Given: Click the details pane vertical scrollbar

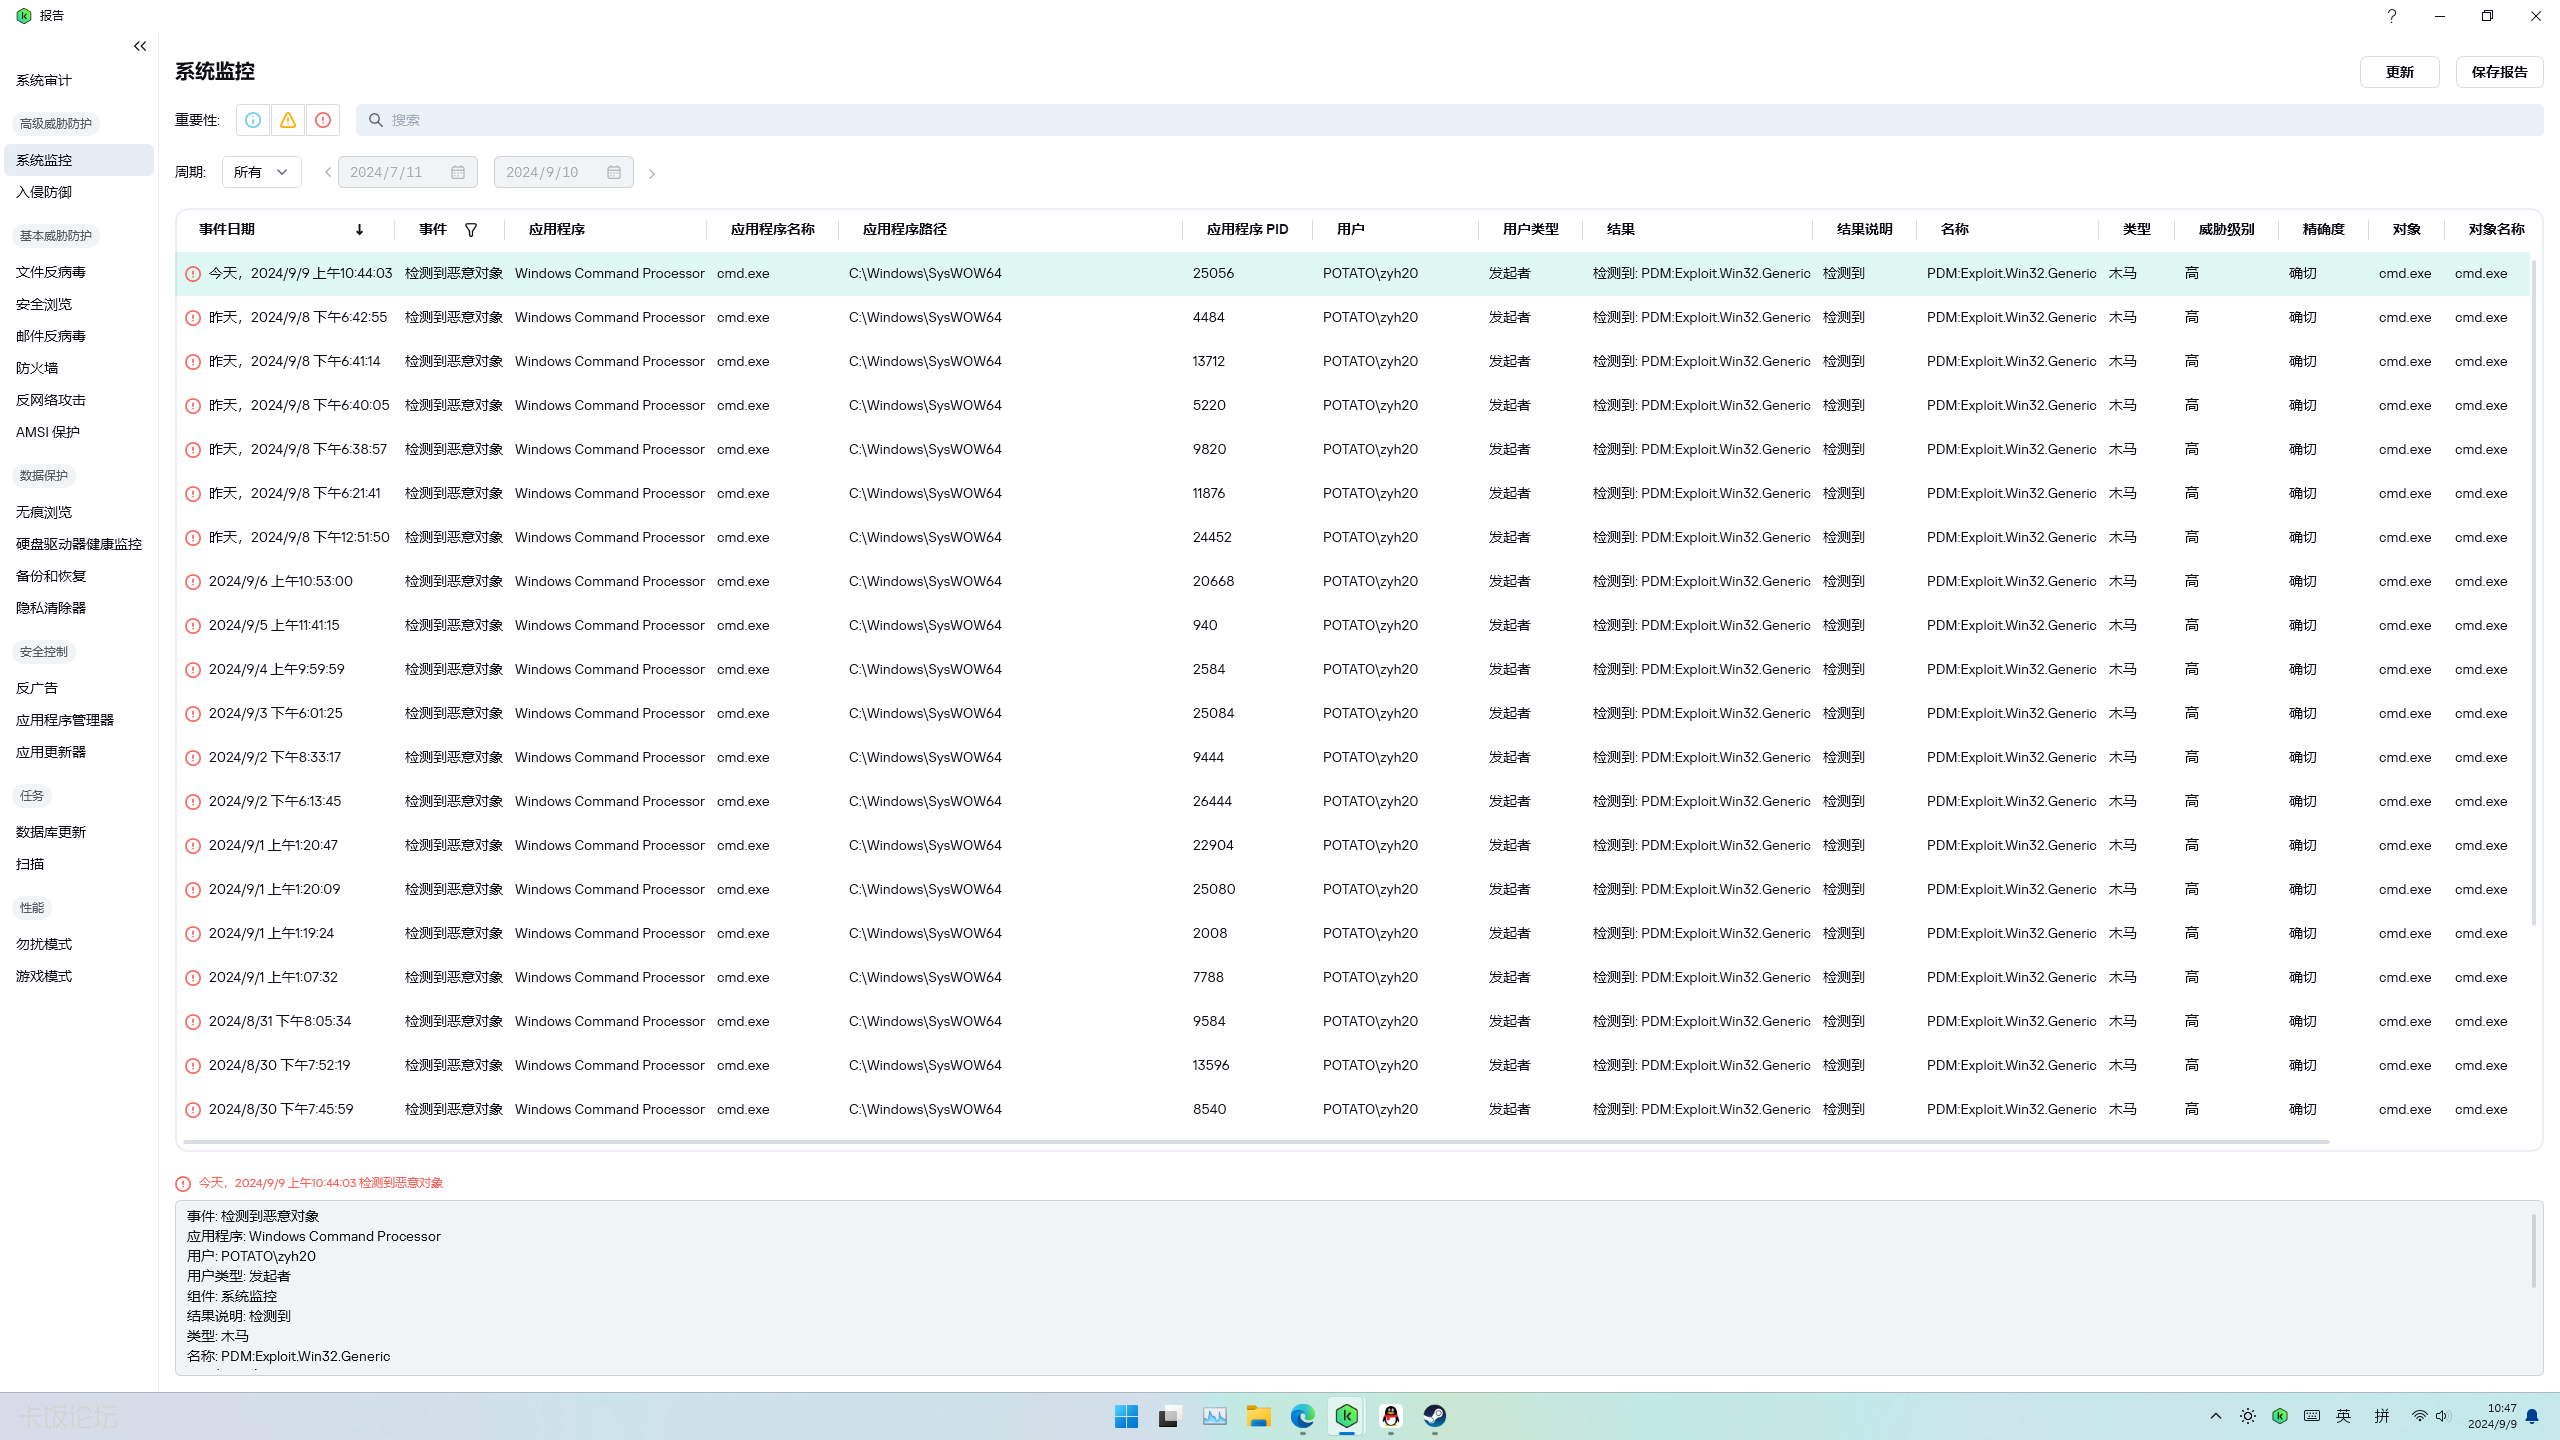Looking at the screenshot, I should (x=2534, y=1251).
